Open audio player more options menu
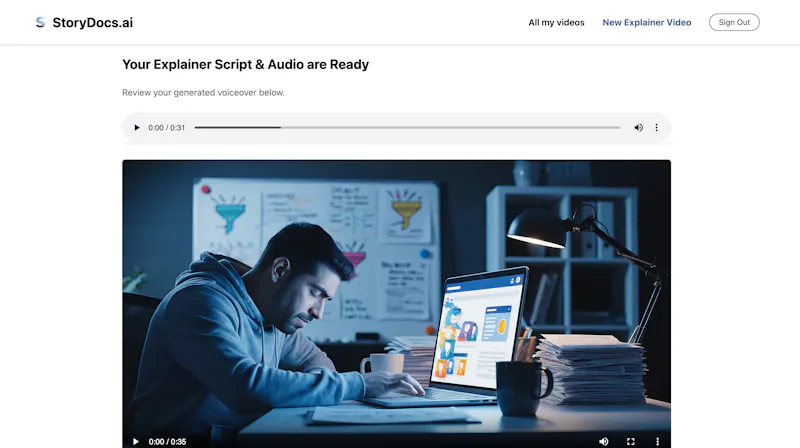 point(656,128)
